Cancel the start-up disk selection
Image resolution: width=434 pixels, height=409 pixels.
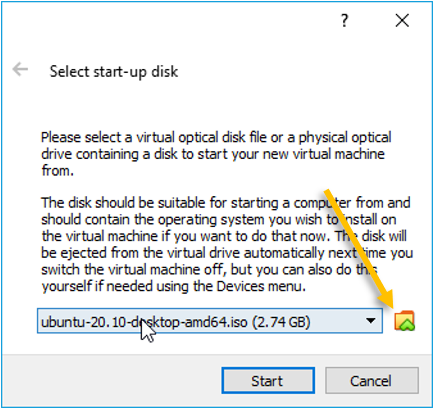point(372,381)
